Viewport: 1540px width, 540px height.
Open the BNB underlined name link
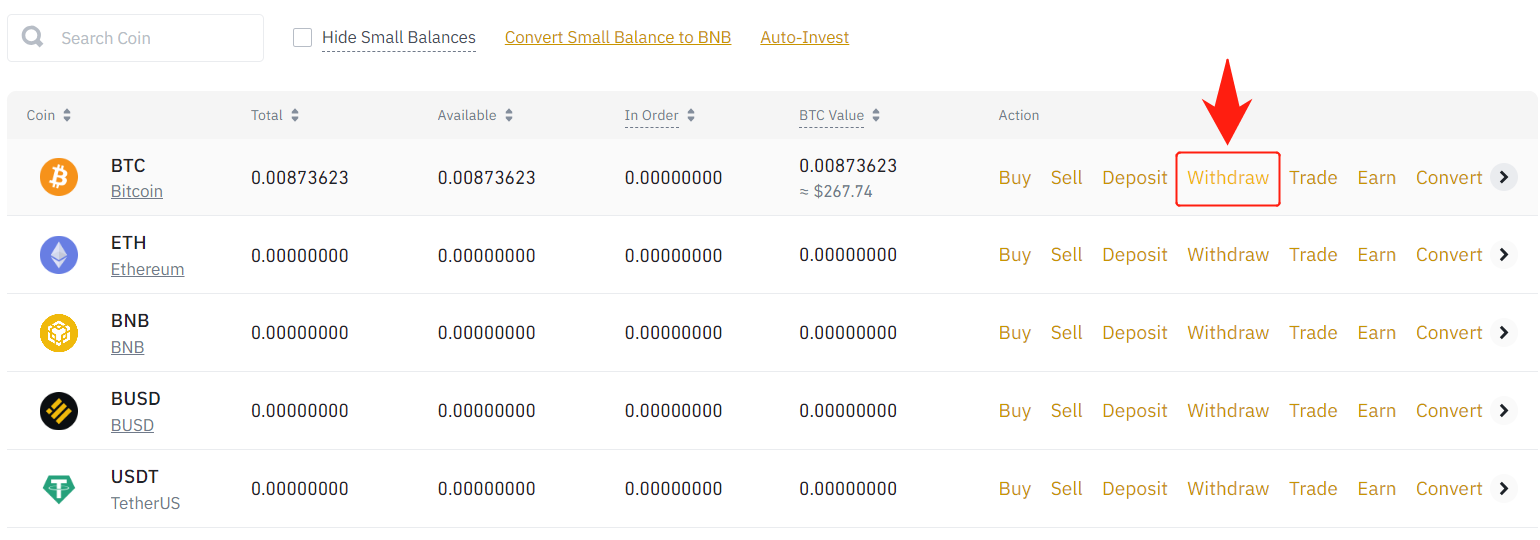click(x=128, y=347)
